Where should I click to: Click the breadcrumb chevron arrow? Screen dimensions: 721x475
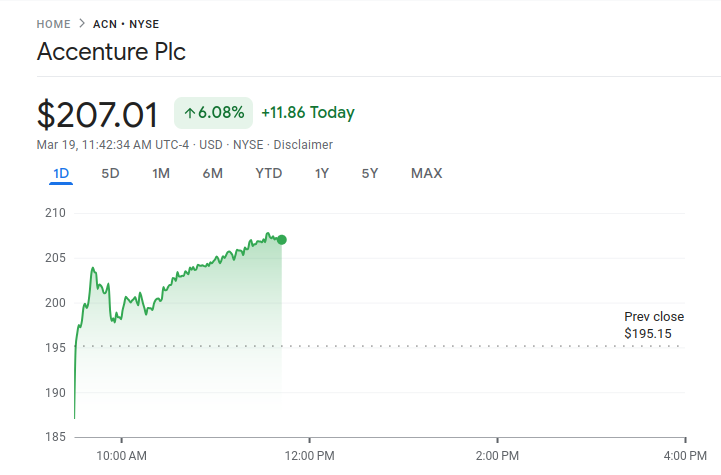pos(82,24)
